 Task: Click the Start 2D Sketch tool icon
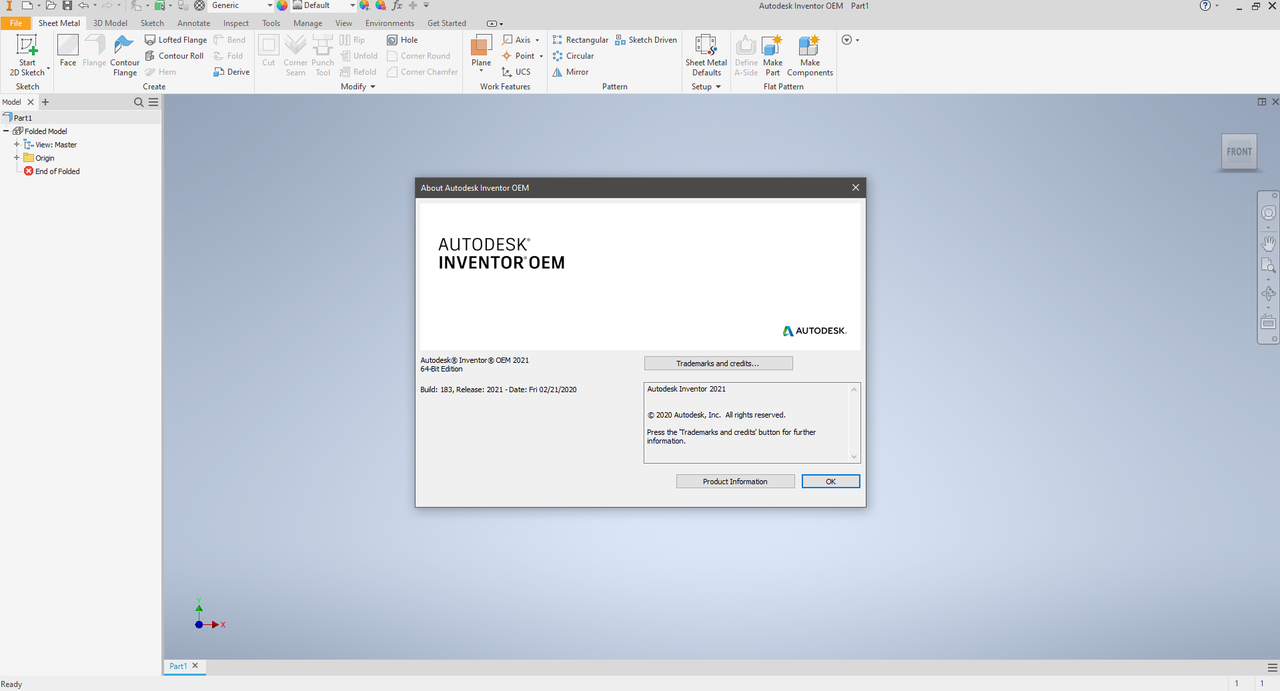tap(27, 46)
